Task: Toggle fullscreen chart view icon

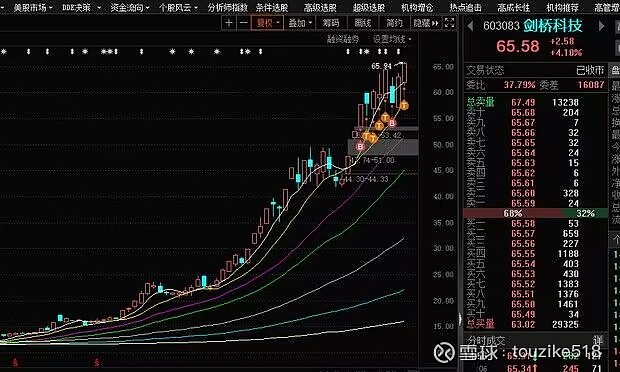Action: 449,23
